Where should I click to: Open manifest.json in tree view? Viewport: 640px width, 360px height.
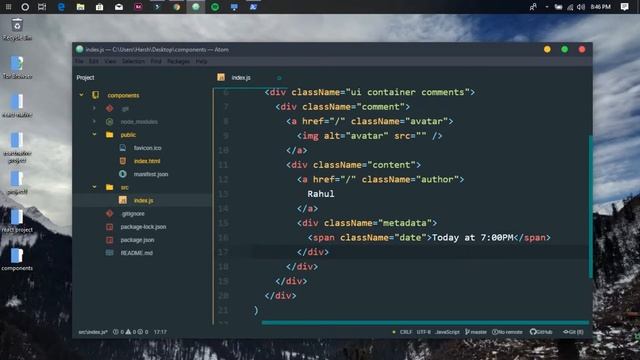(x=151, y=174)
